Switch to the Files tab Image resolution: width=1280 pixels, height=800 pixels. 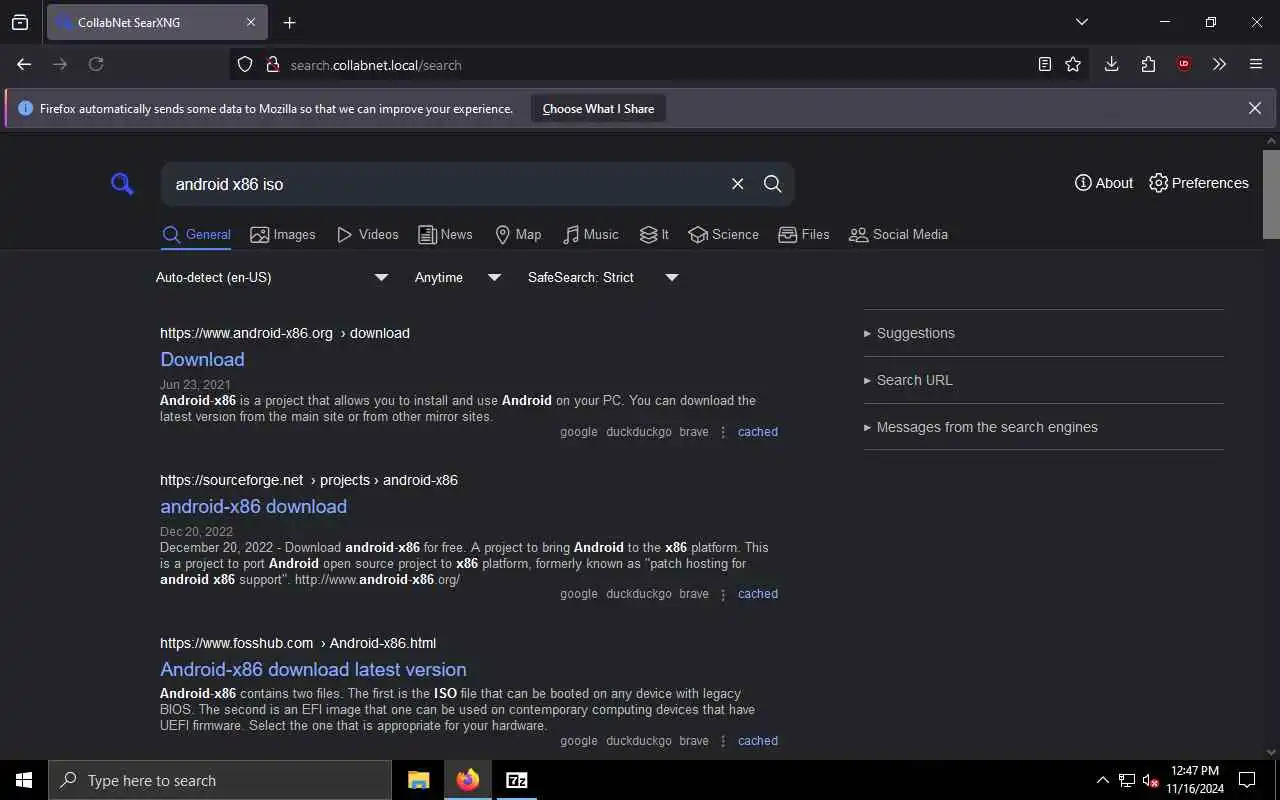coord(804,234)
